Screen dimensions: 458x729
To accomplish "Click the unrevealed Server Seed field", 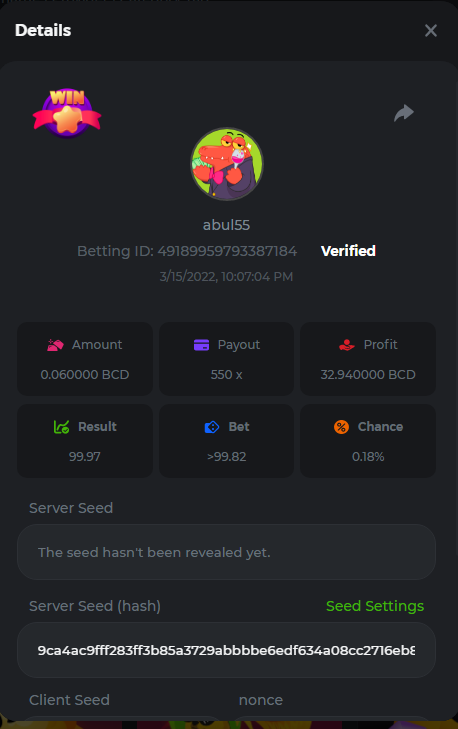I will click(226, 552).
